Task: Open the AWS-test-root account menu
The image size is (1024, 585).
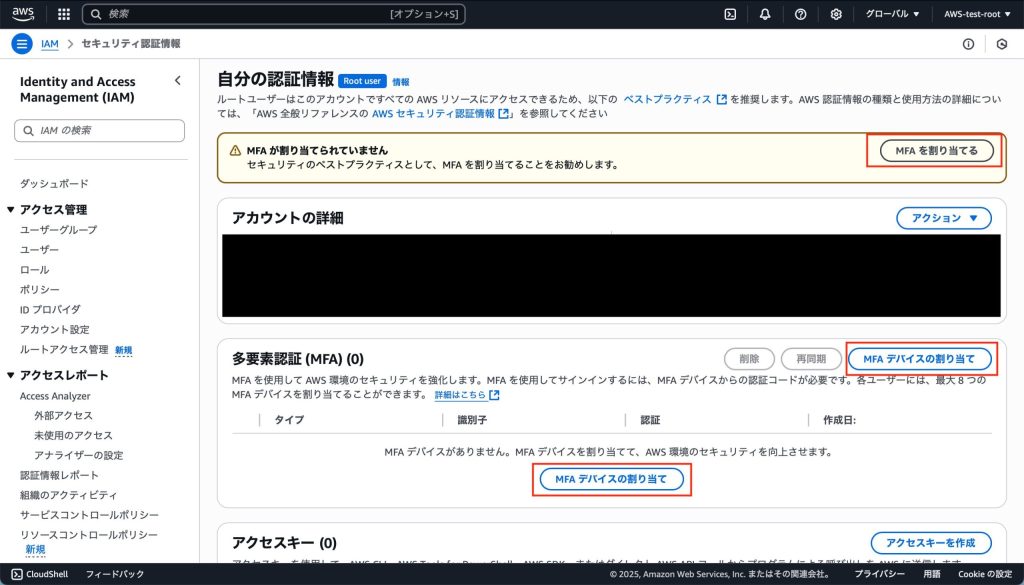Action: pos(977,14)
